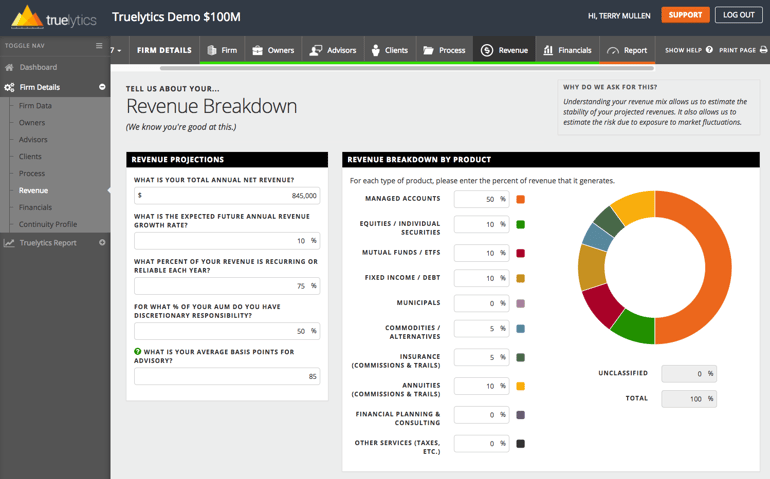Switch to the Process tab
The image size is (770, 479).
click(444, 50)
